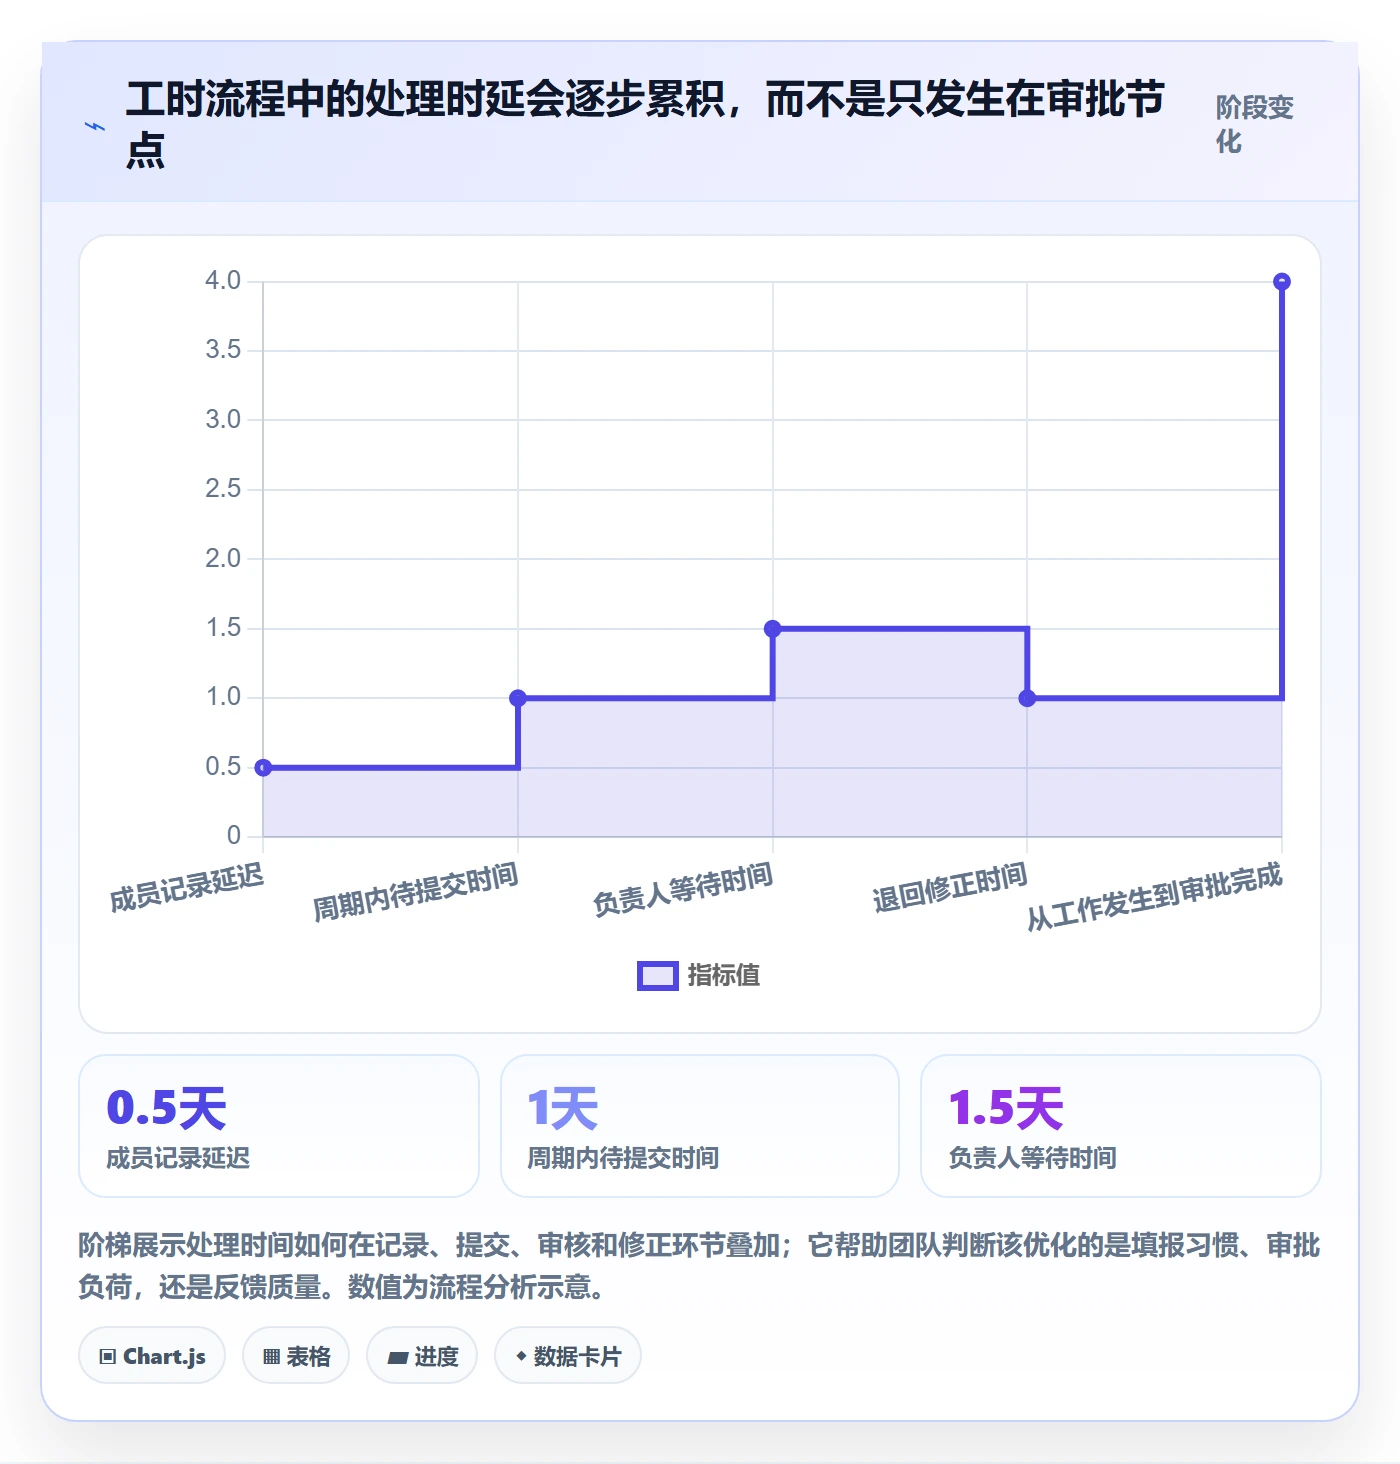Click the data point at 周期内待提交时间
The image size is (1400, 1464).
pos(518,698)
